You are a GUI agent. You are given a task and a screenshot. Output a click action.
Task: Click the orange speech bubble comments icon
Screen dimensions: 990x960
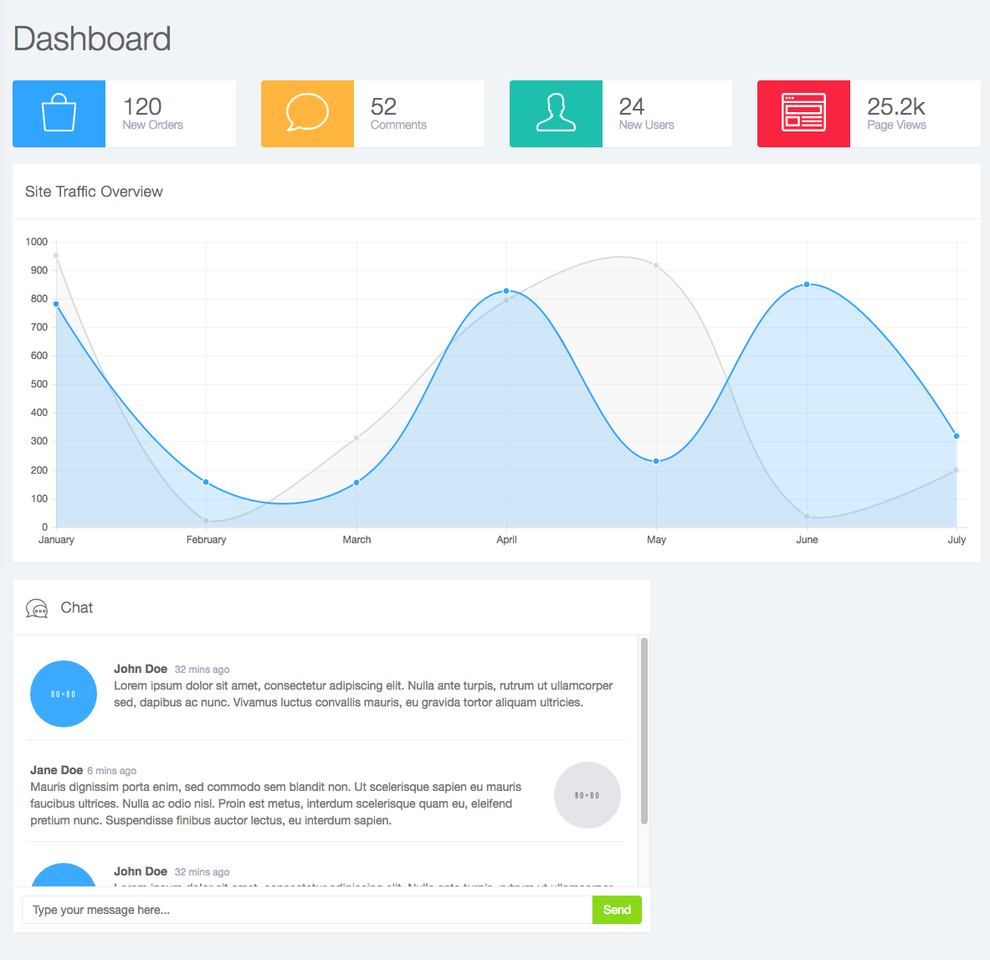[x=307, y=112]
